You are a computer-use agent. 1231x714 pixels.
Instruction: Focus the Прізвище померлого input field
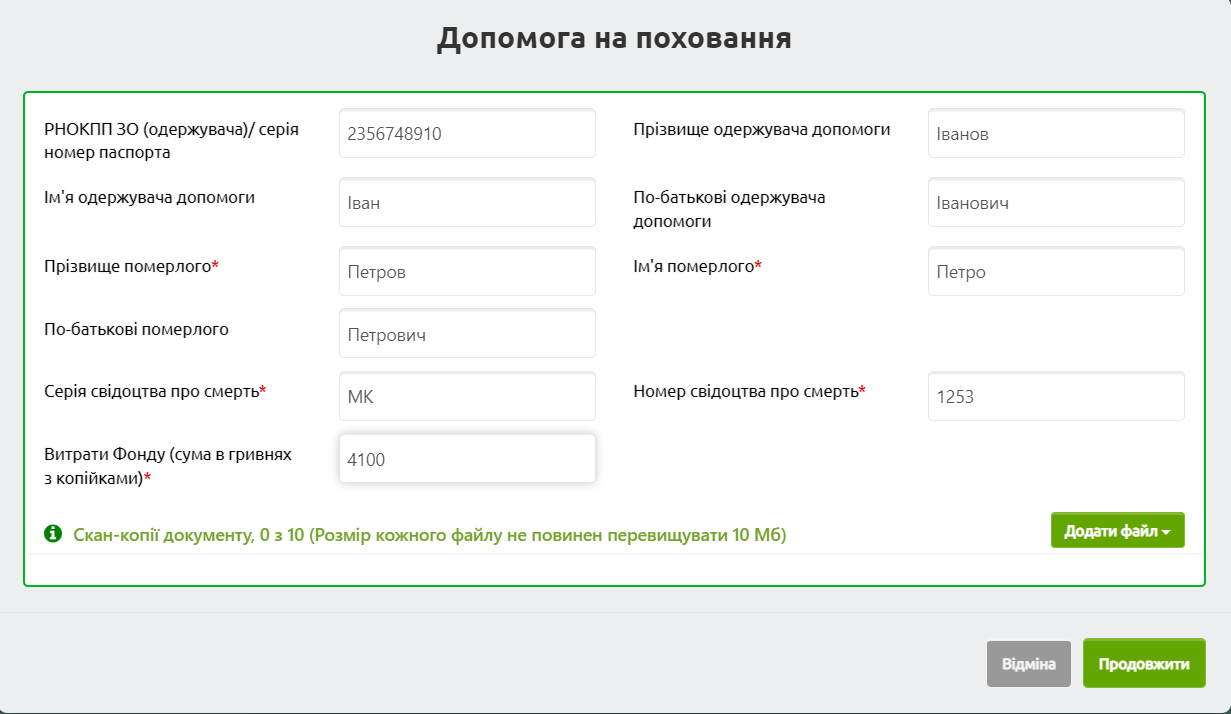(x=467, y=272)
